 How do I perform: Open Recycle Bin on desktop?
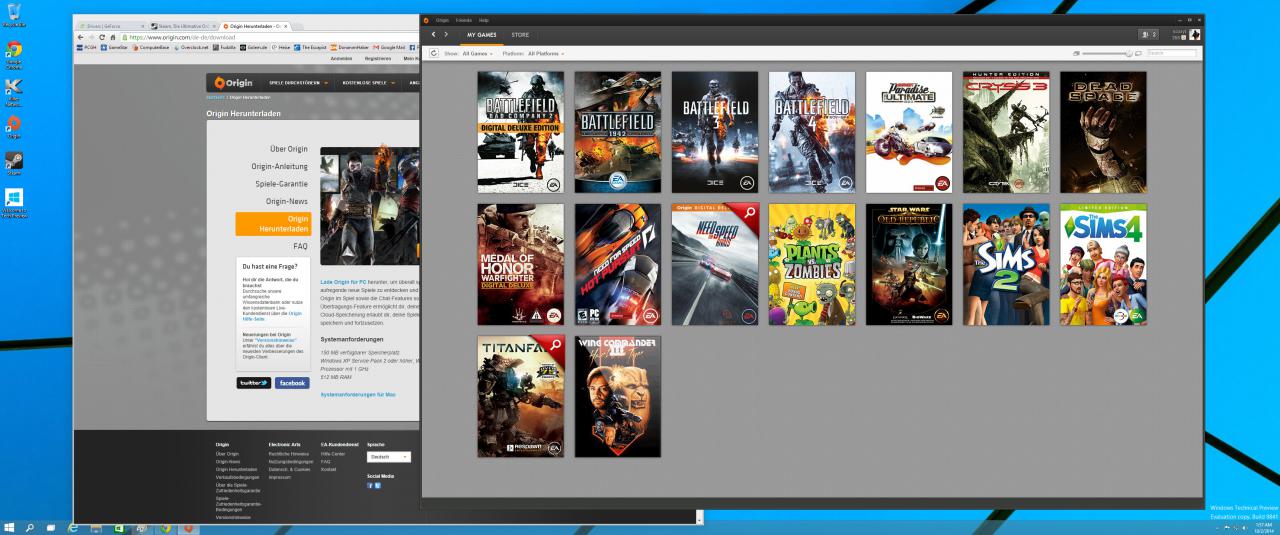pos(13,15)
